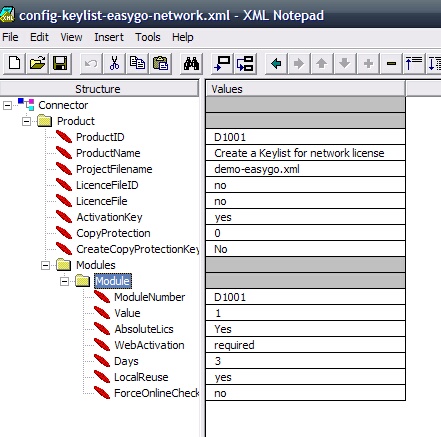
Task: Click the minus collapse toolbar icon
Action: pyautogui.click(x=391, y=63)
